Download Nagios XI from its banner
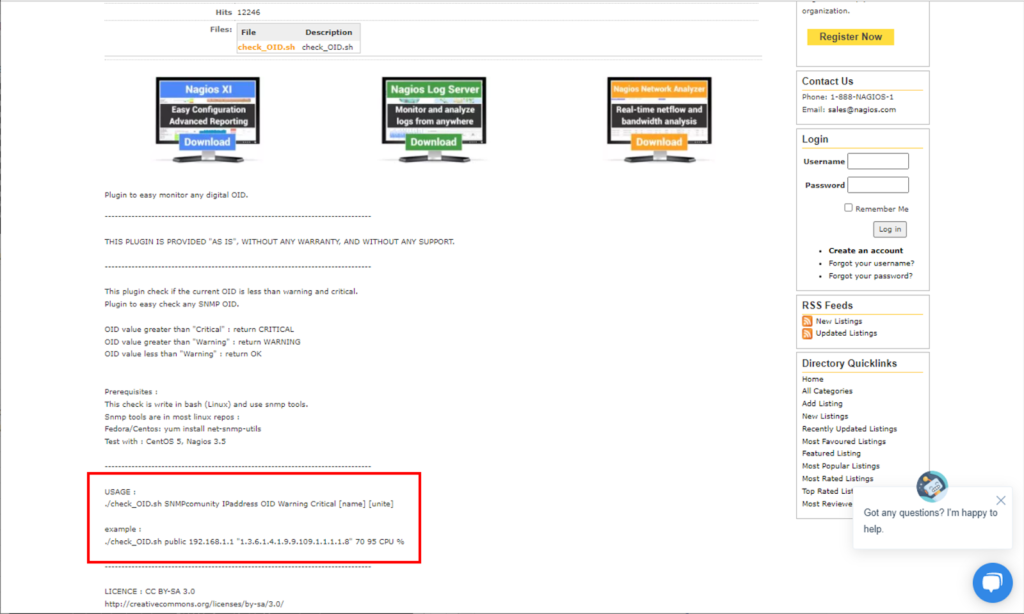Screen dimensions: 1024x614 [x=207, y=142]
